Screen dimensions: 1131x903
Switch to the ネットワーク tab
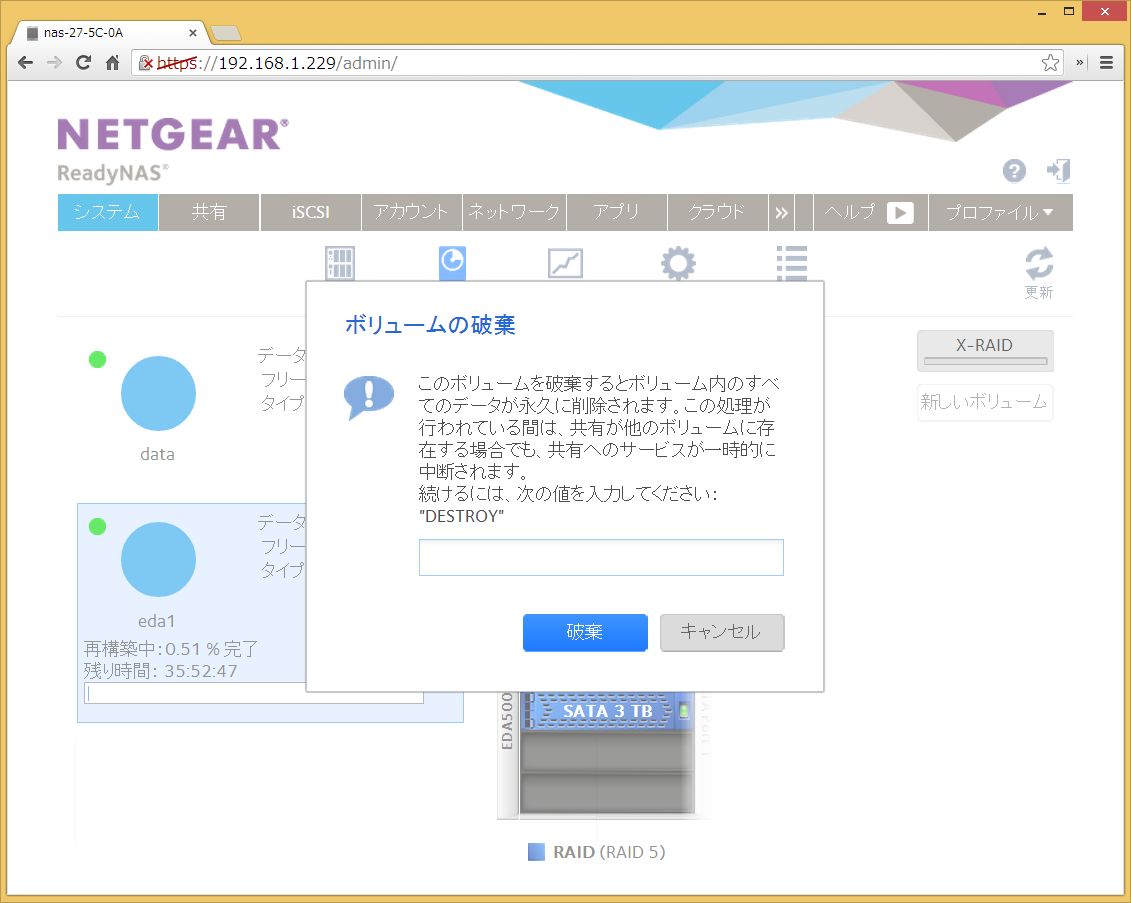(514, 212)
